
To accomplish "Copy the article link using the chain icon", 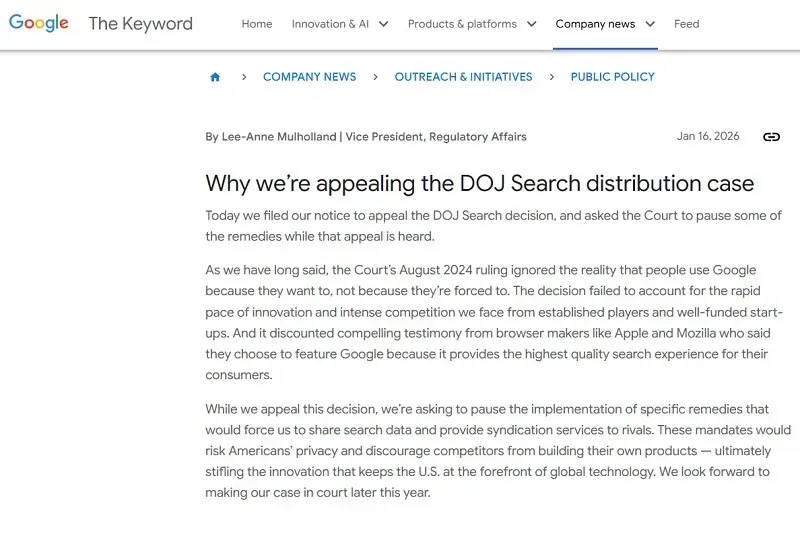I will click(771, 137).
